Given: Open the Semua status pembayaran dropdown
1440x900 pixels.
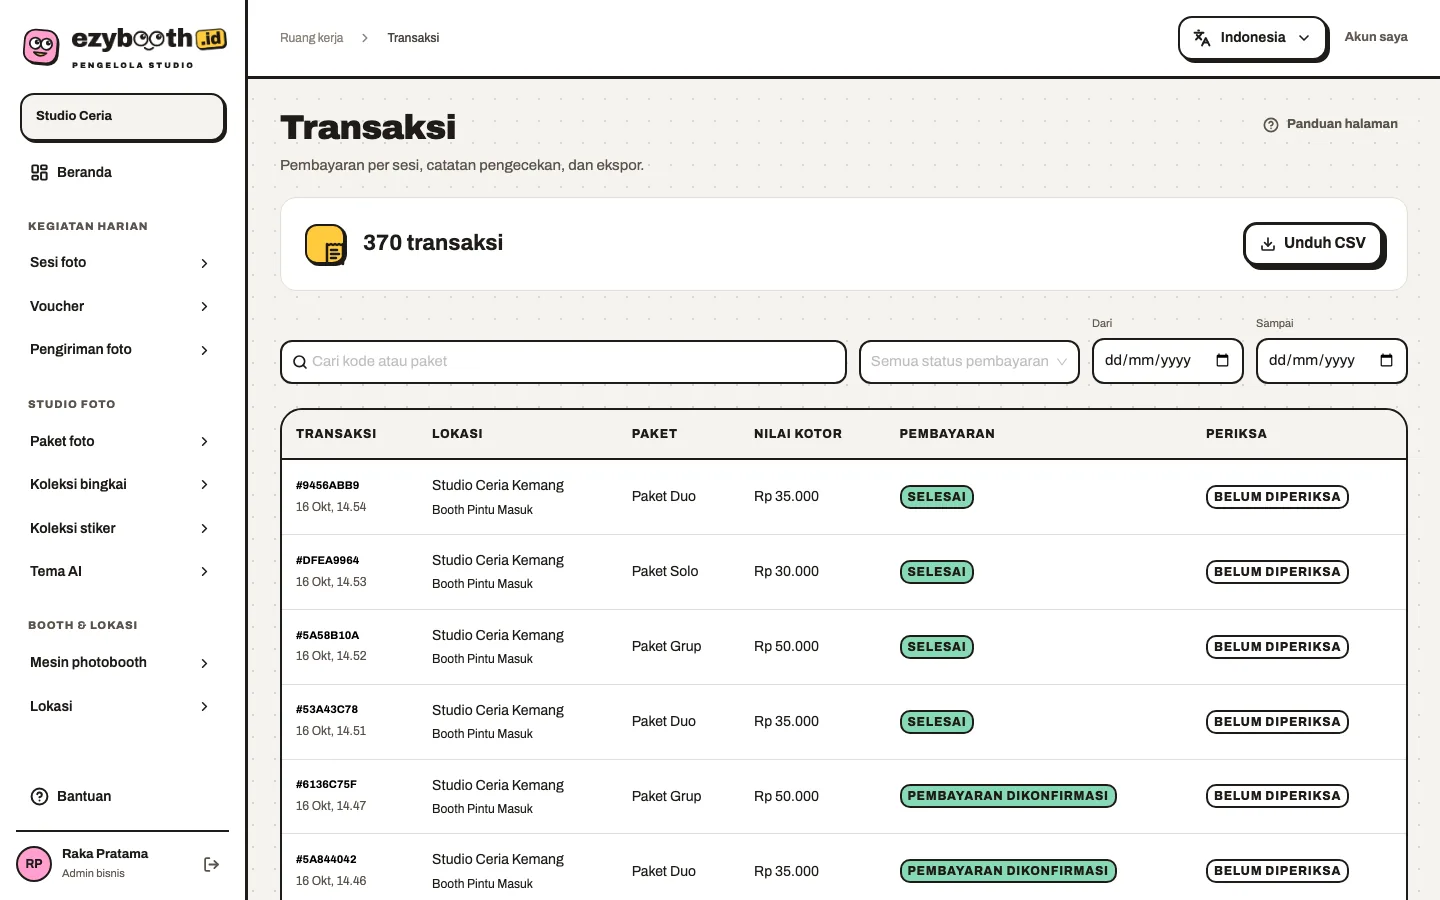Looking at the screenshot, I should 969,362.
